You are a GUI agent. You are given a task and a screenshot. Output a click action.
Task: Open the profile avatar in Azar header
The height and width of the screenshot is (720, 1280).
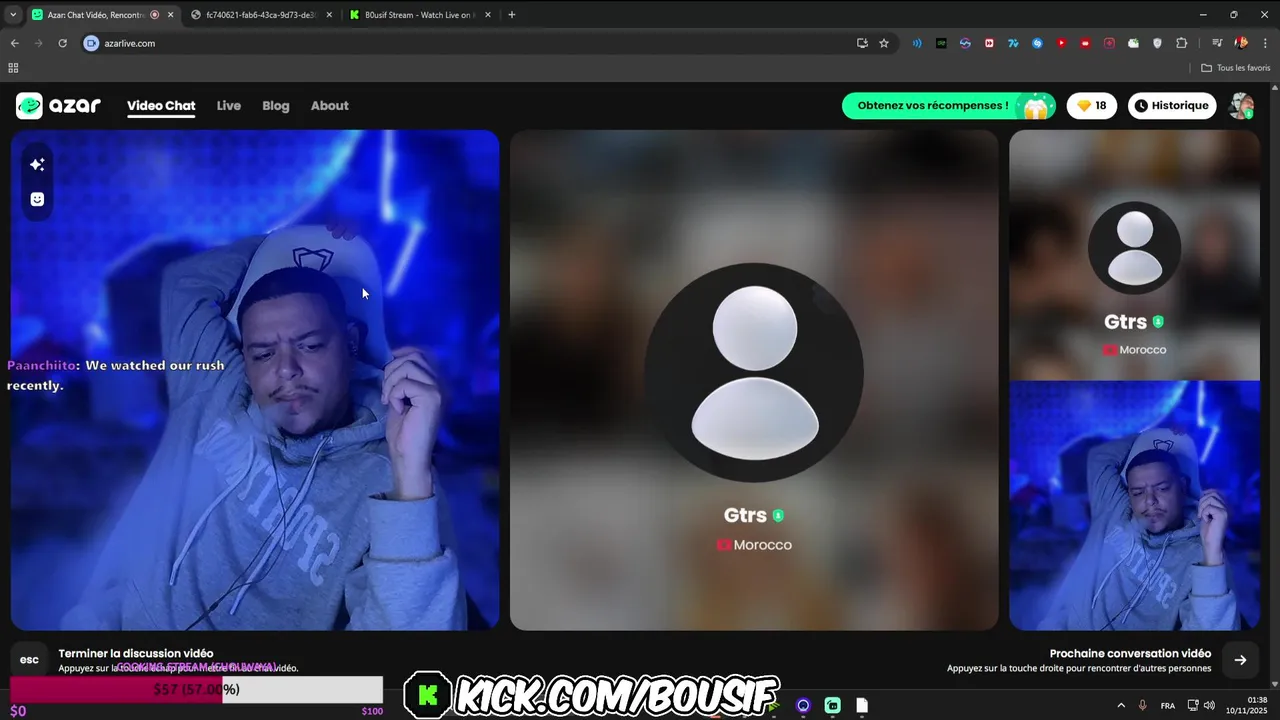pos(1241,105)
